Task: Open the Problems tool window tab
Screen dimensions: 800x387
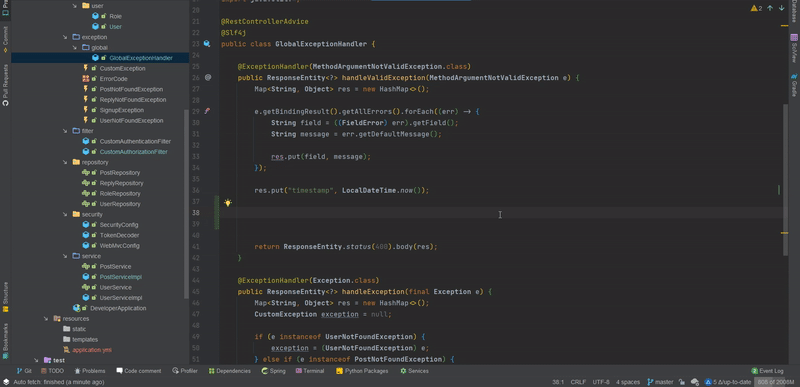Action: click(x=90, y=371)
